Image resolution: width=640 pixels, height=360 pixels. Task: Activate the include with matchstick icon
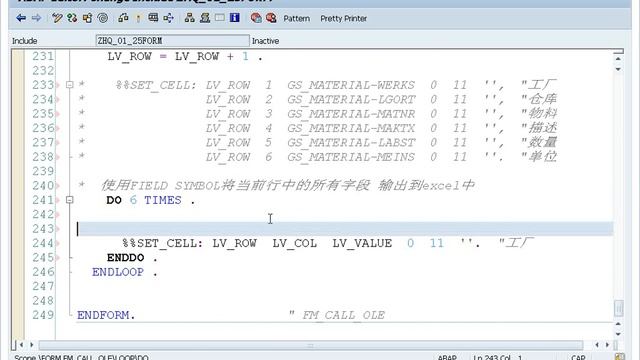[x=138, y=18]
